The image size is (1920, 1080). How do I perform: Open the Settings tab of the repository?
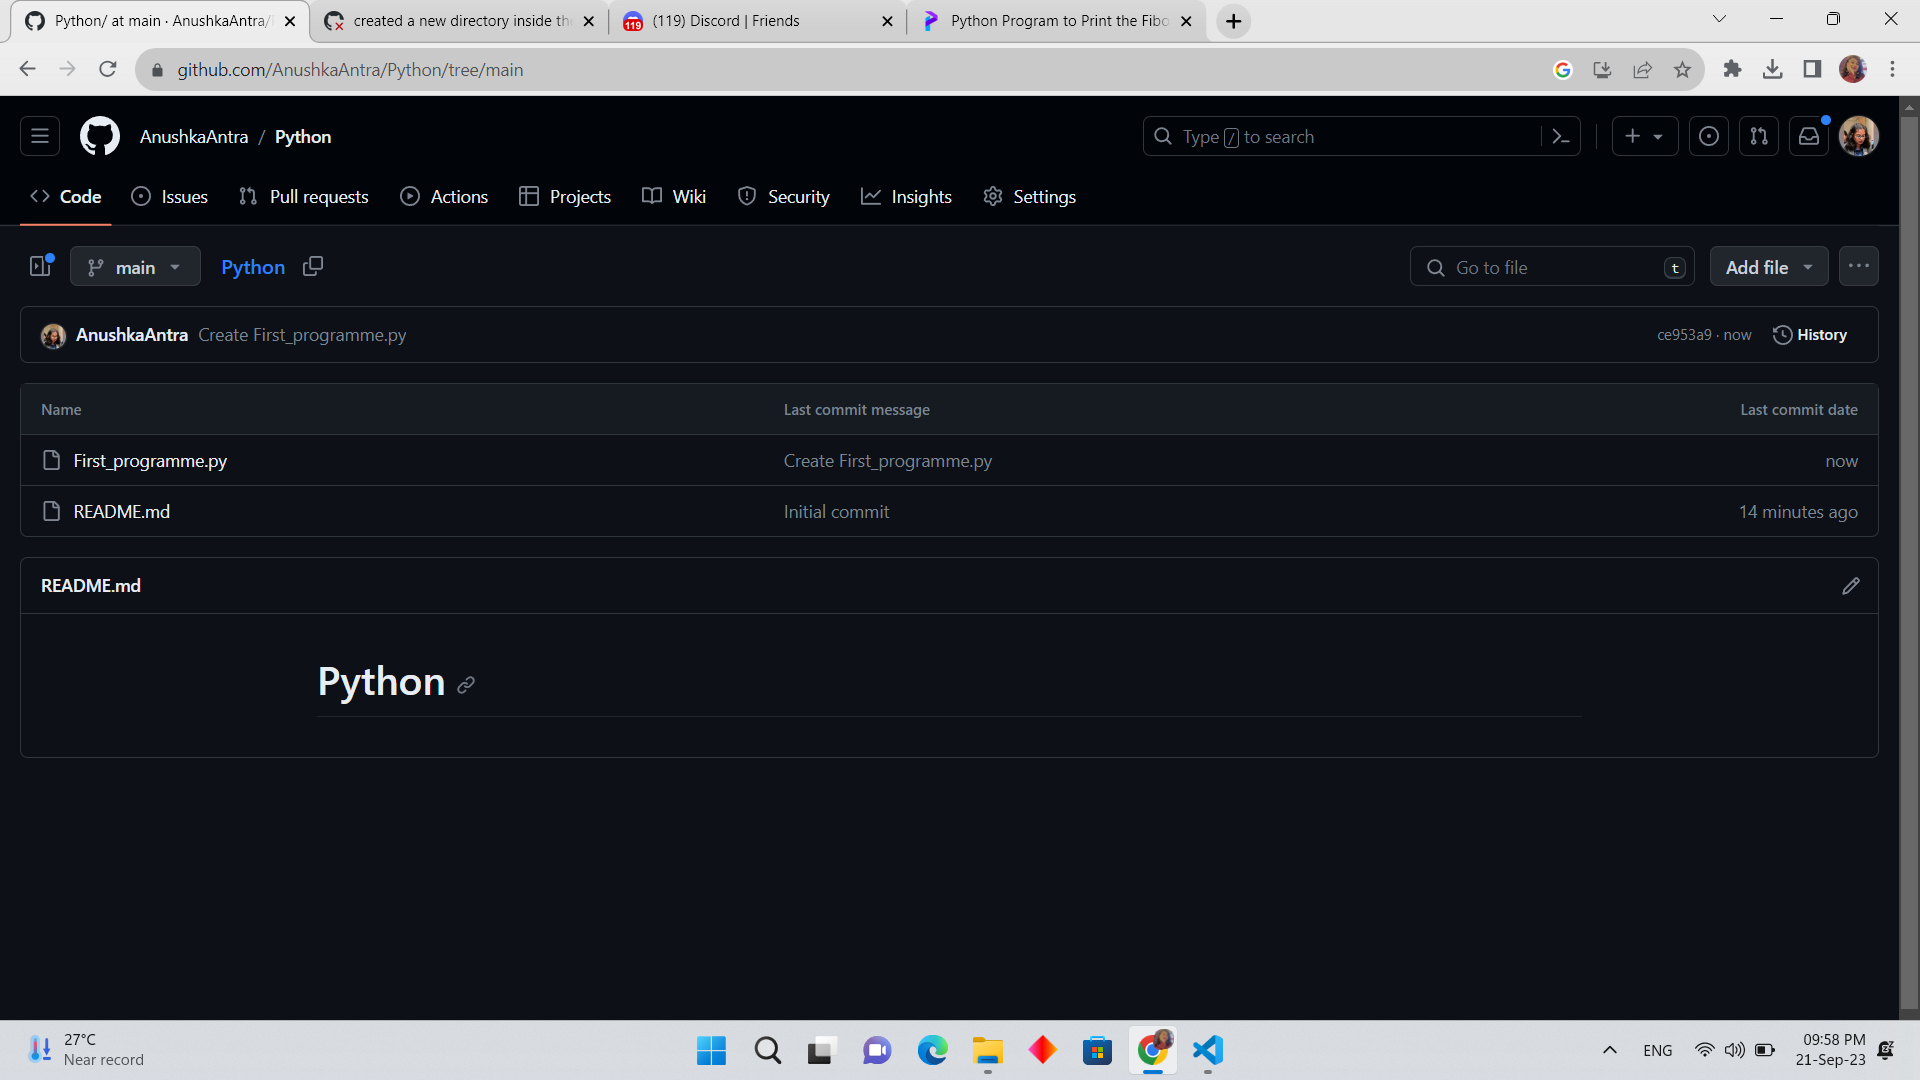coord(1029,196)
